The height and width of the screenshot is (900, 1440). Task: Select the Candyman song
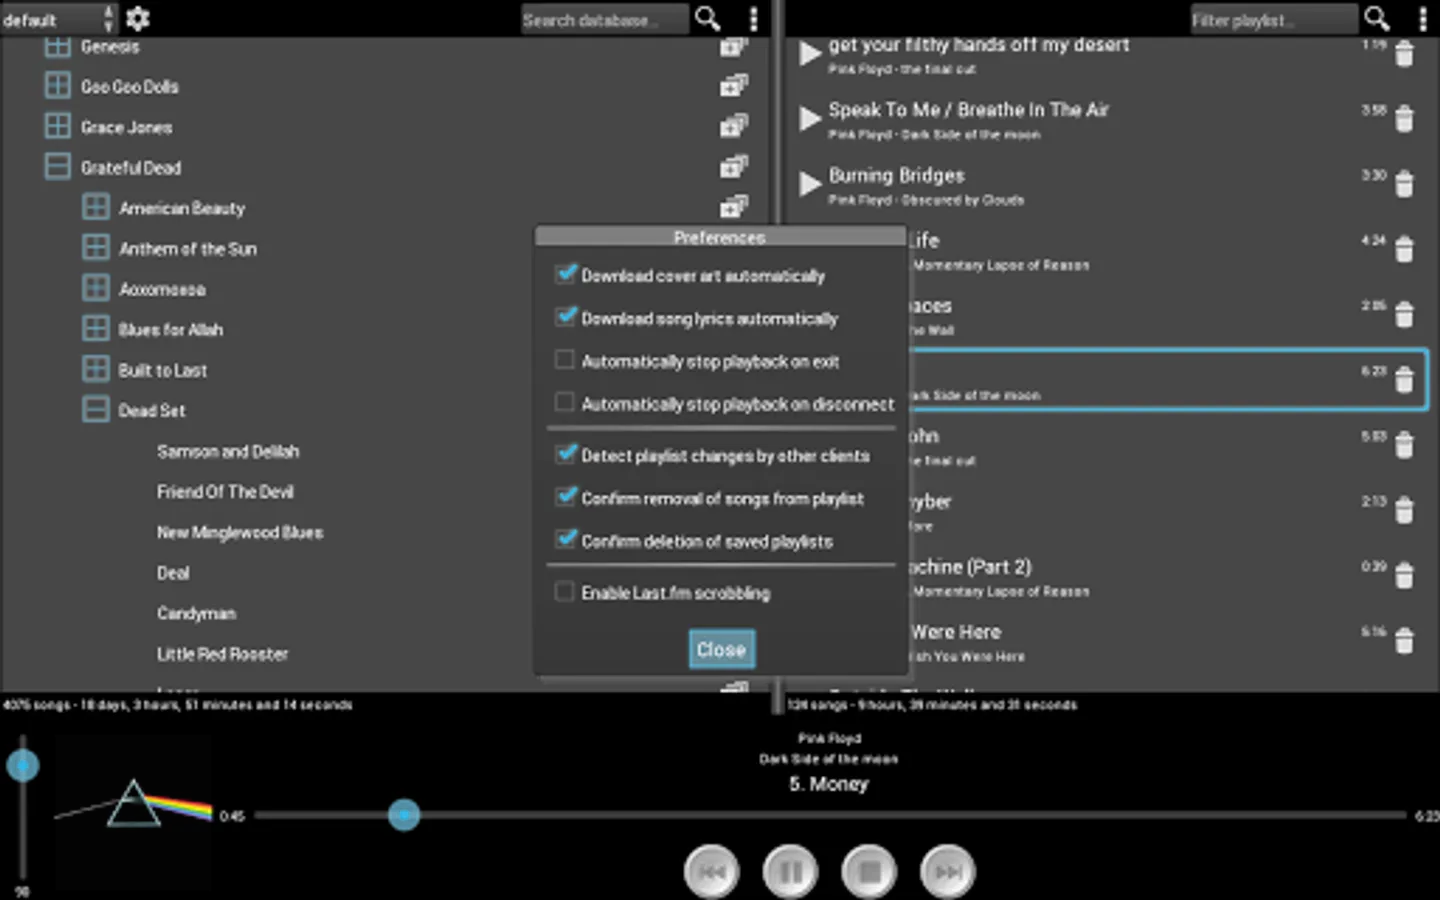[x=196, y=613]
